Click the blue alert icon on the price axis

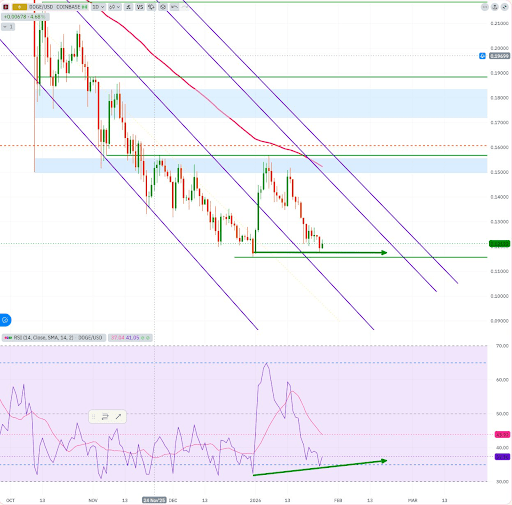click(482, 56)
